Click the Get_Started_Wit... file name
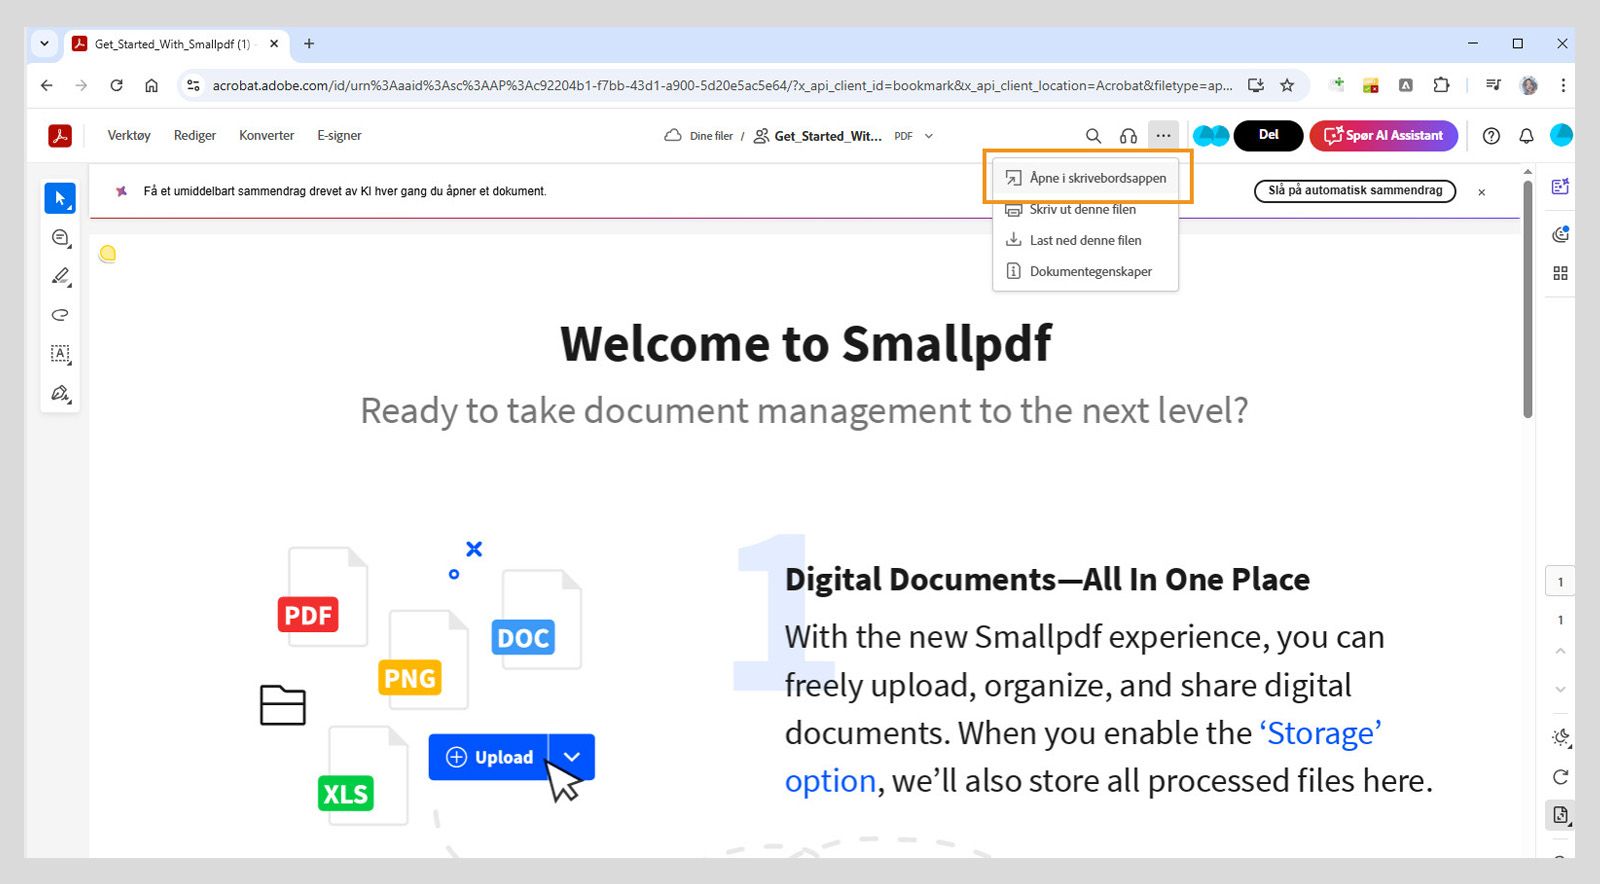This screenshot has width=1600, height=884. 828,136
